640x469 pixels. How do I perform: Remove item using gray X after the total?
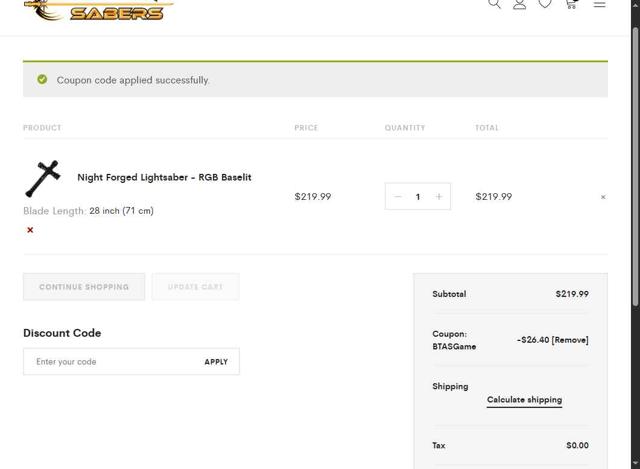click(x=603, y=197)
